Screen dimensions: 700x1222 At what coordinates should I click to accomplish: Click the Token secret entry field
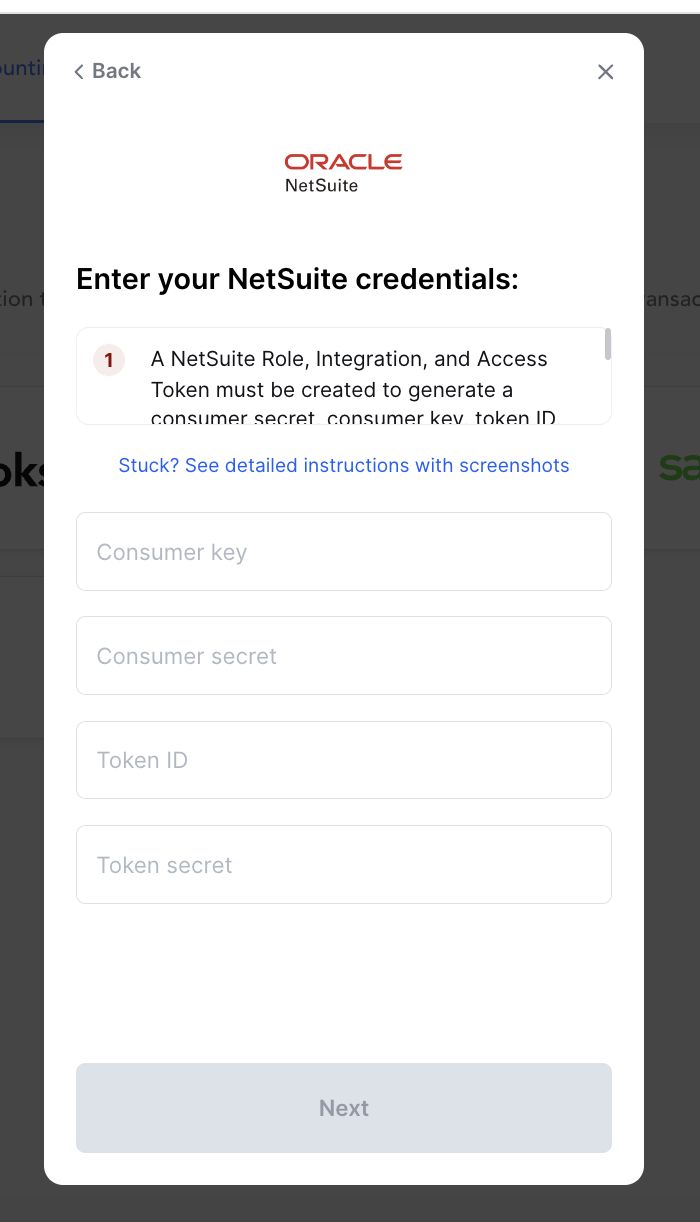pyautogui.click(x=343, y=864)
